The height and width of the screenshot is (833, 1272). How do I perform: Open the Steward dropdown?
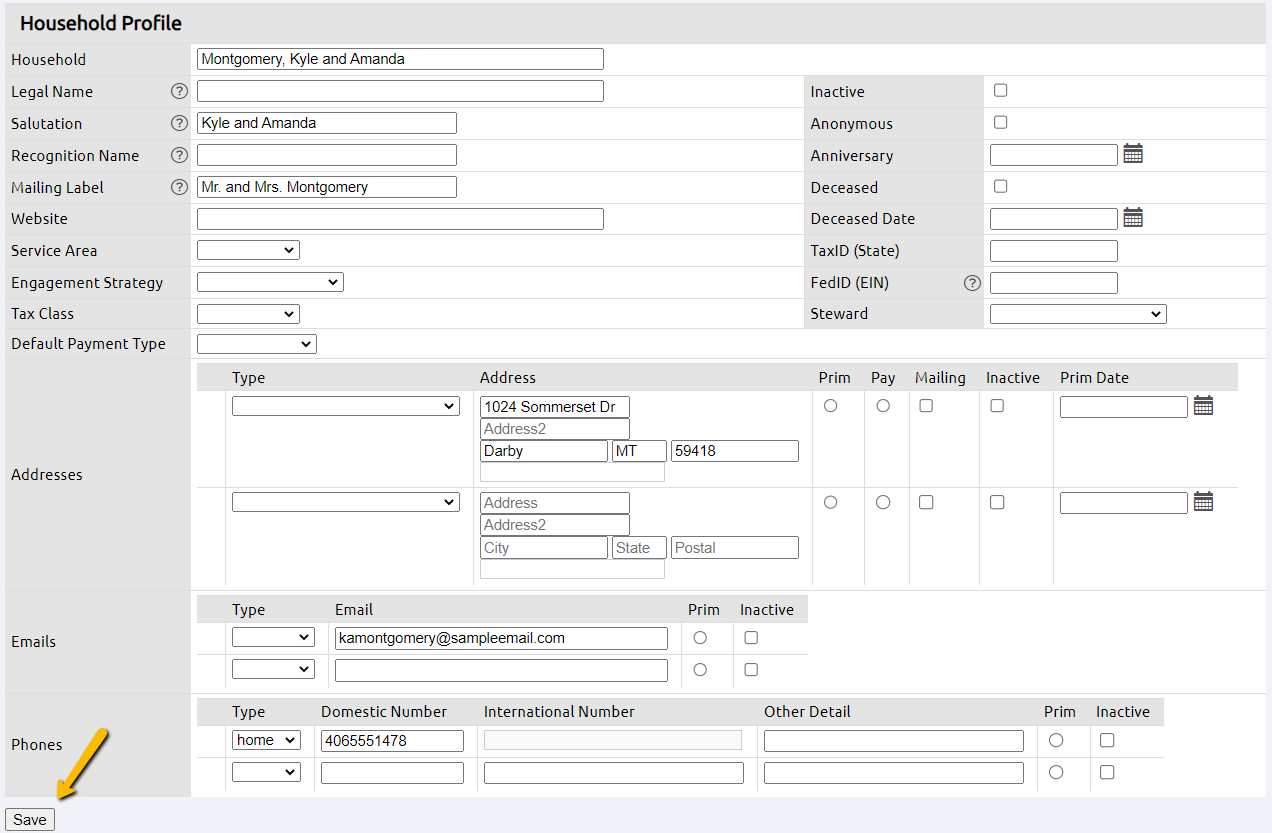click(x=1077, y=313)
